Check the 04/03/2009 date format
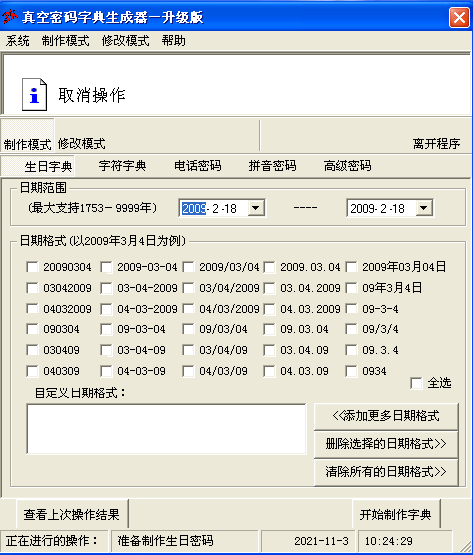The image size is (473, 555). (x=188, y=309)
